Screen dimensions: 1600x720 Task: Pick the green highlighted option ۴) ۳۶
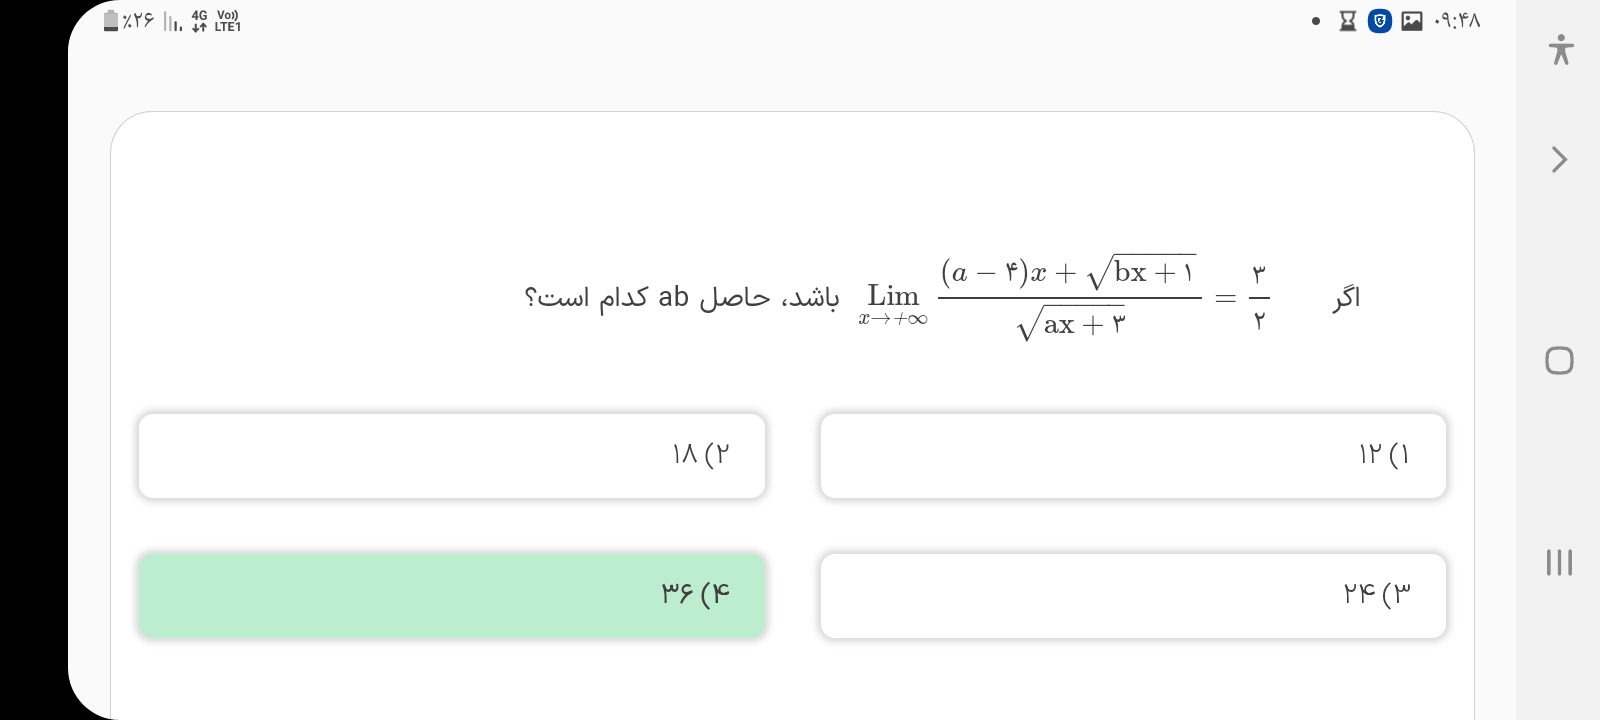click(x=452, y=596)
